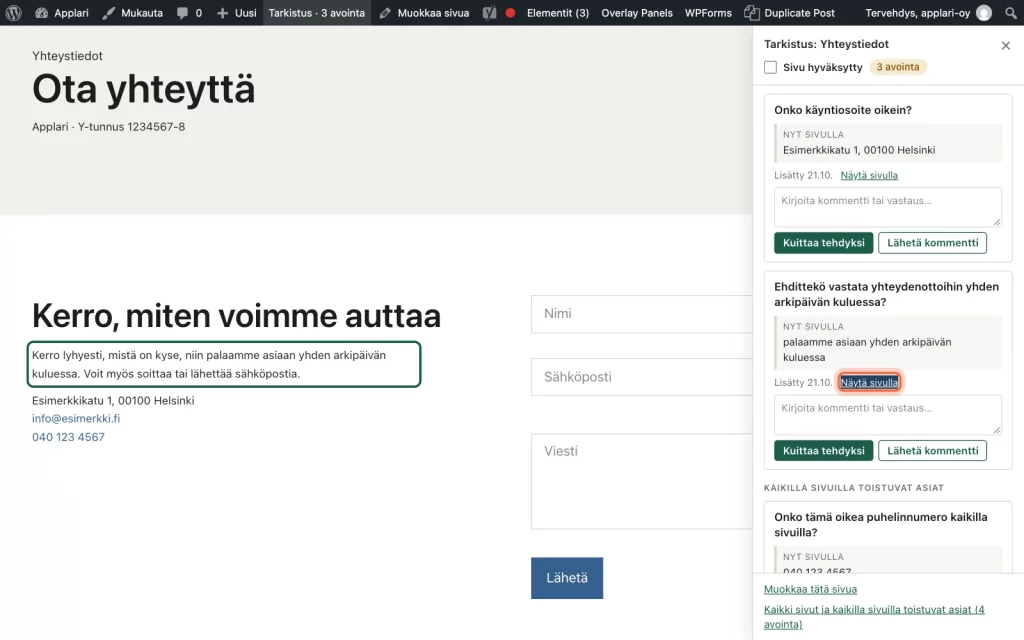Screen dimensions: 1024x640
Task: Click the Viesti message textarea
Action: [x=641, y=481]
